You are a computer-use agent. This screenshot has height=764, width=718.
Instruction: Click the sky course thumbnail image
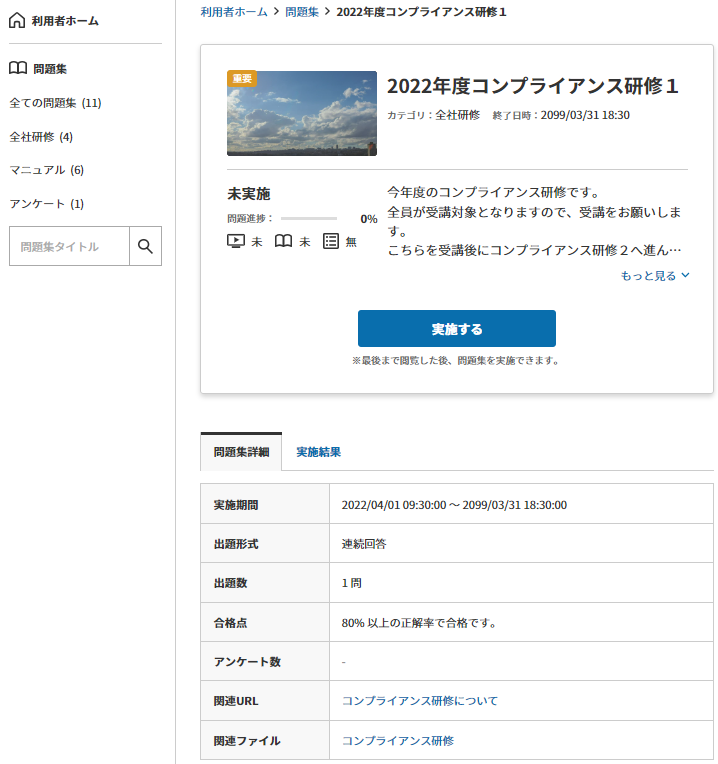[302, 114]
